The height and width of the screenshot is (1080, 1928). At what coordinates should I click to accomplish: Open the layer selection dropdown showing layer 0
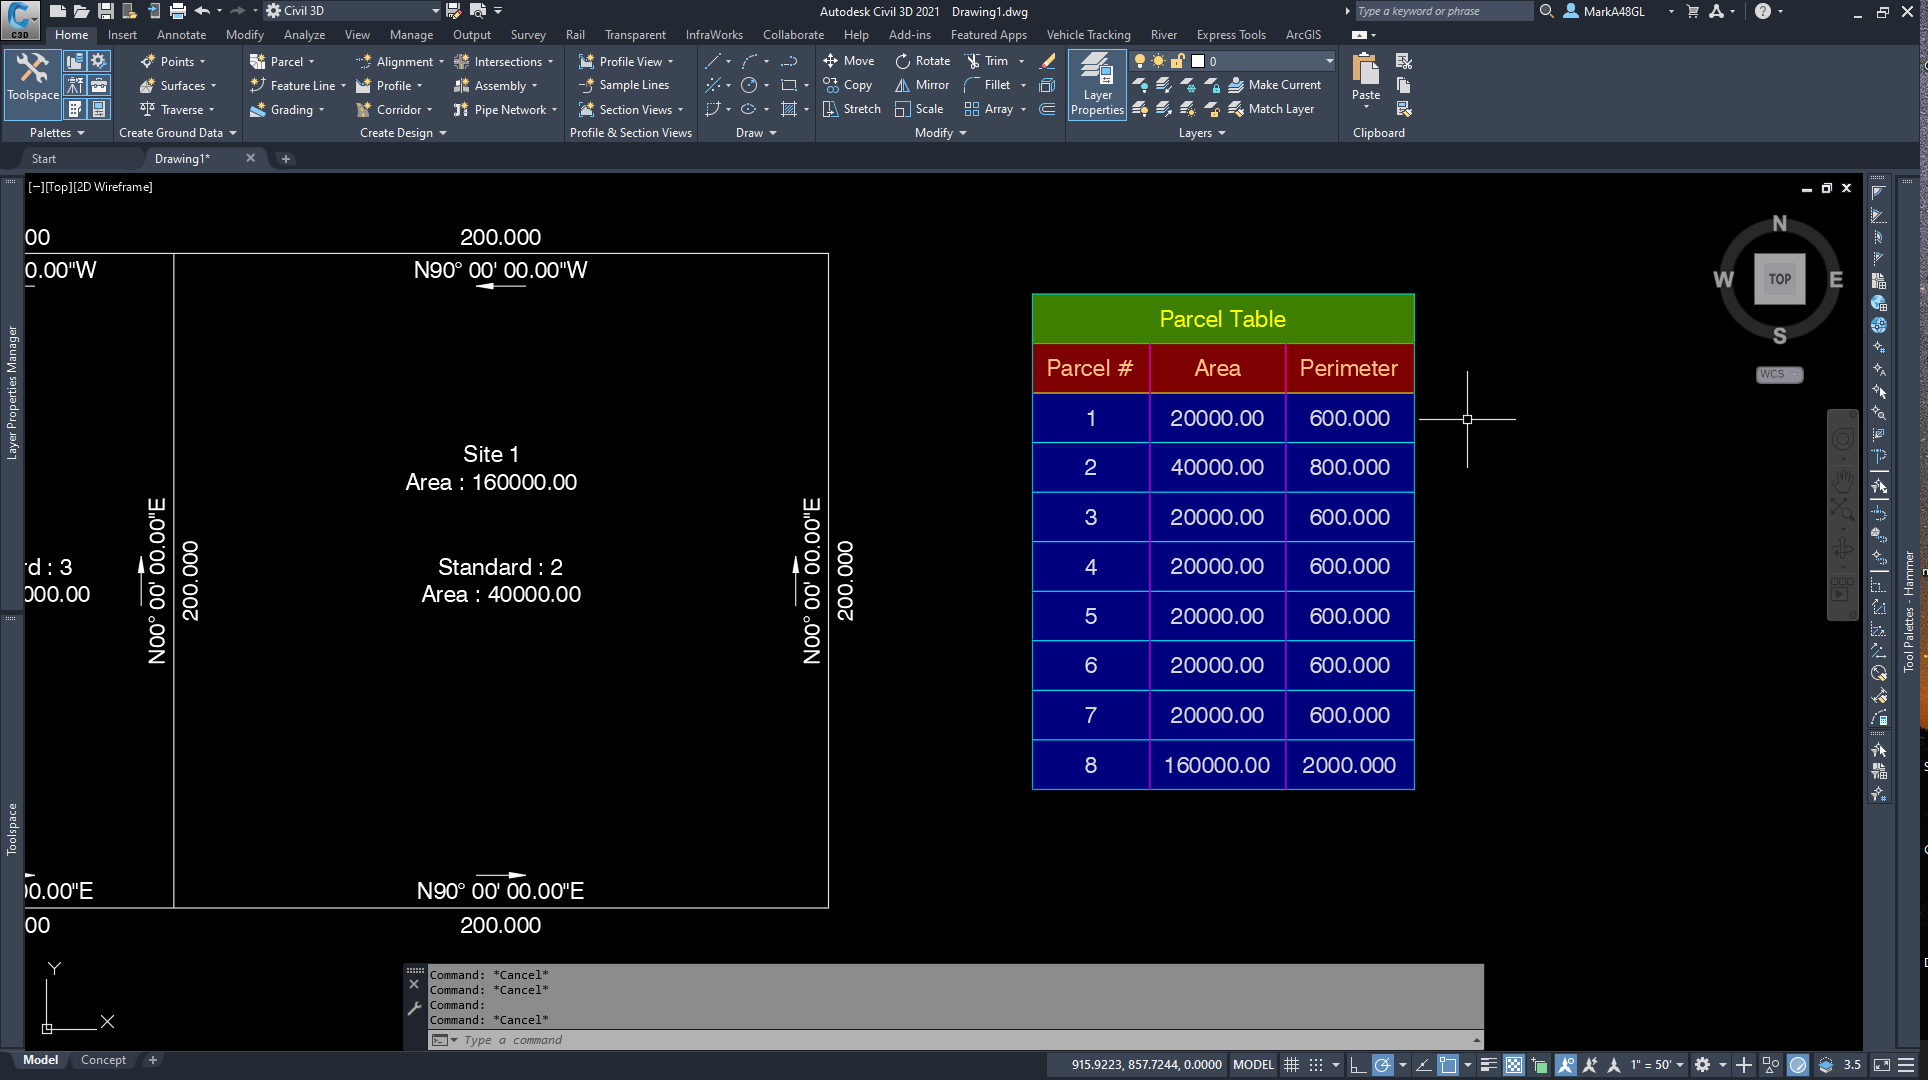(x=1328, y=61)
